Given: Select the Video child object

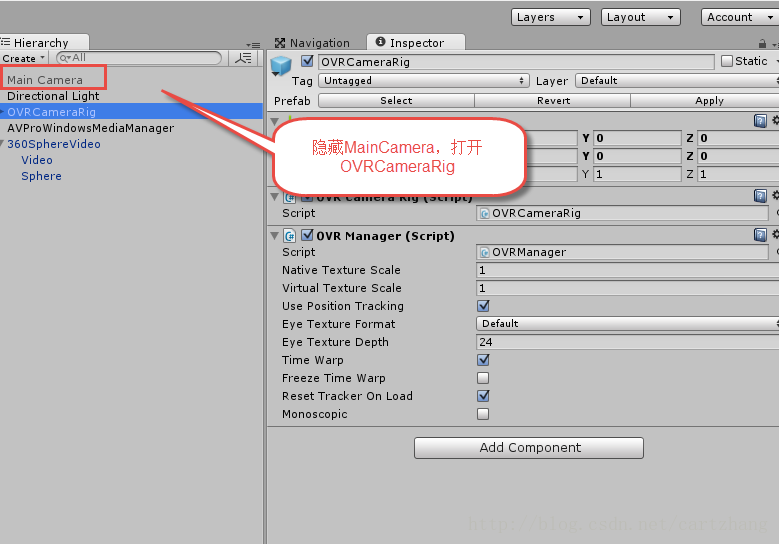Looking at the screenshot, I should 37,160.
